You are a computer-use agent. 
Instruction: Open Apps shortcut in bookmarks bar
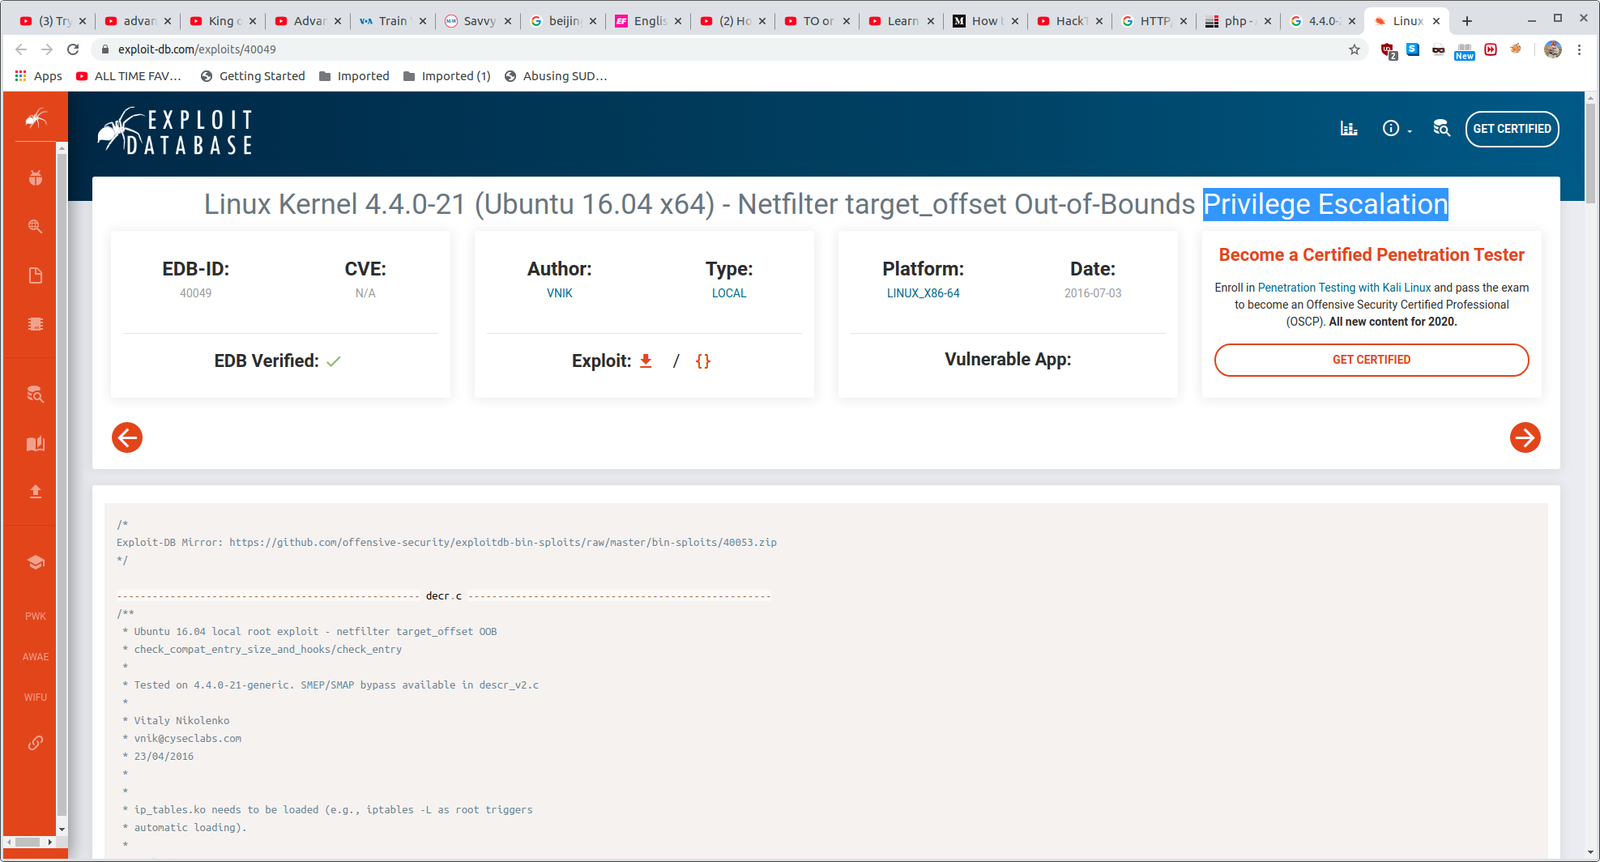pos(38,76)
